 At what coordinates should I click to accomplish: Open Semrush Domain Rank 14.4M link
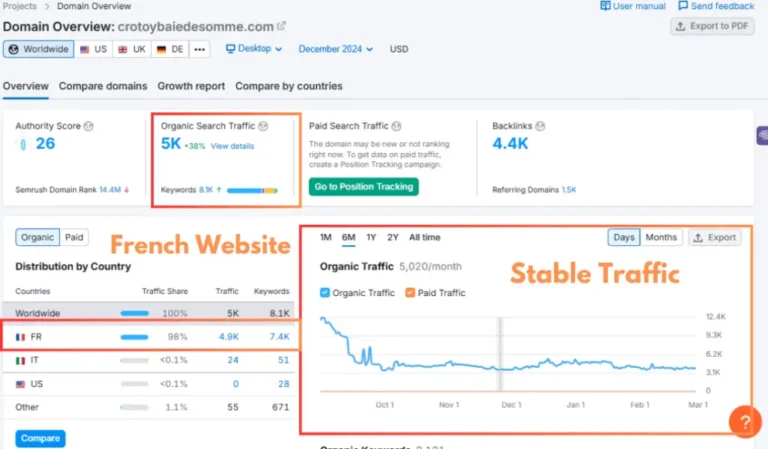tap(110, 189)
